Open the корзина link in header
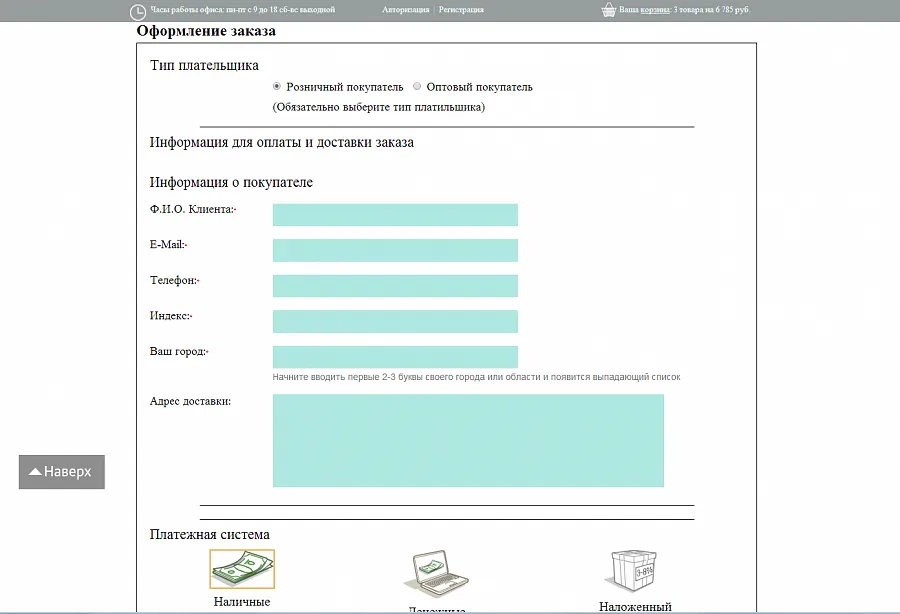This screenshot has height=614, width=900. [x=655, y=10]
